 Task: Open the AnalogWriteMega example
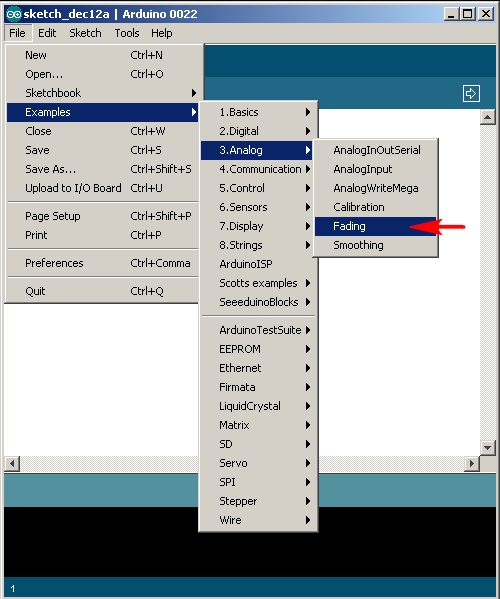point(375,188)
